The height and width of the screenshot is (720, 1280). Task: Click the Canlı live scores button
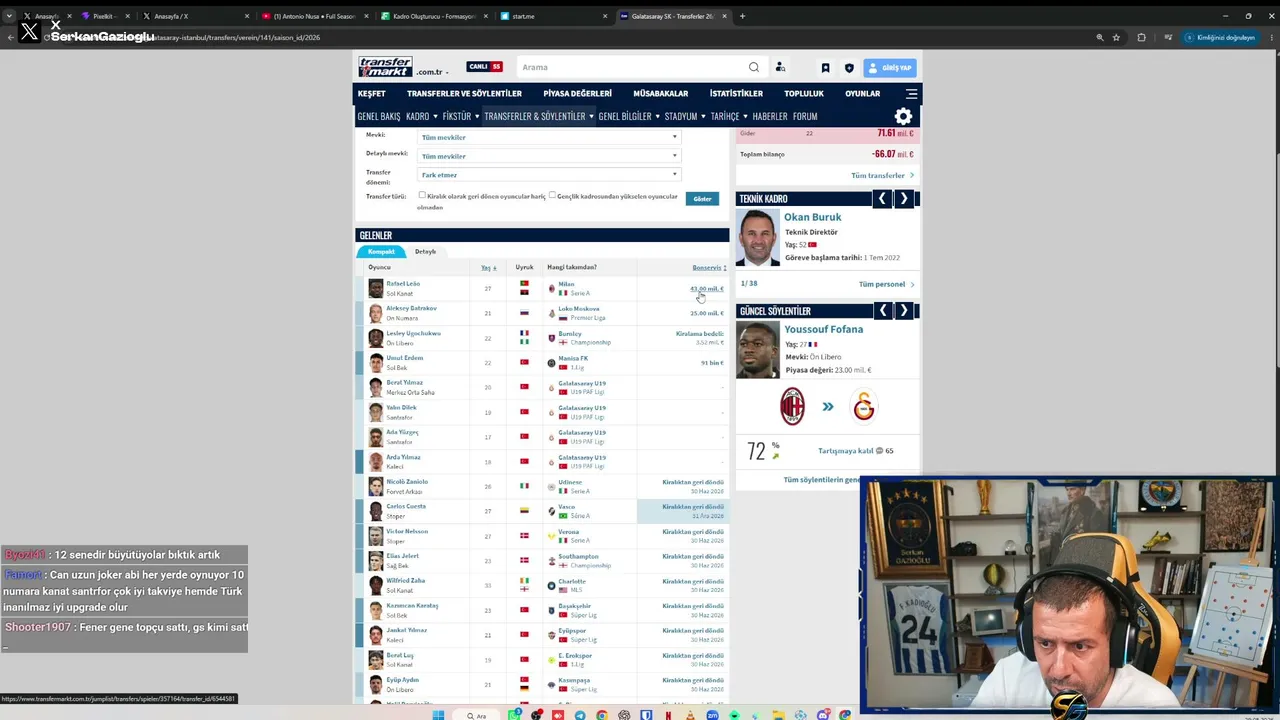[484, 67]
